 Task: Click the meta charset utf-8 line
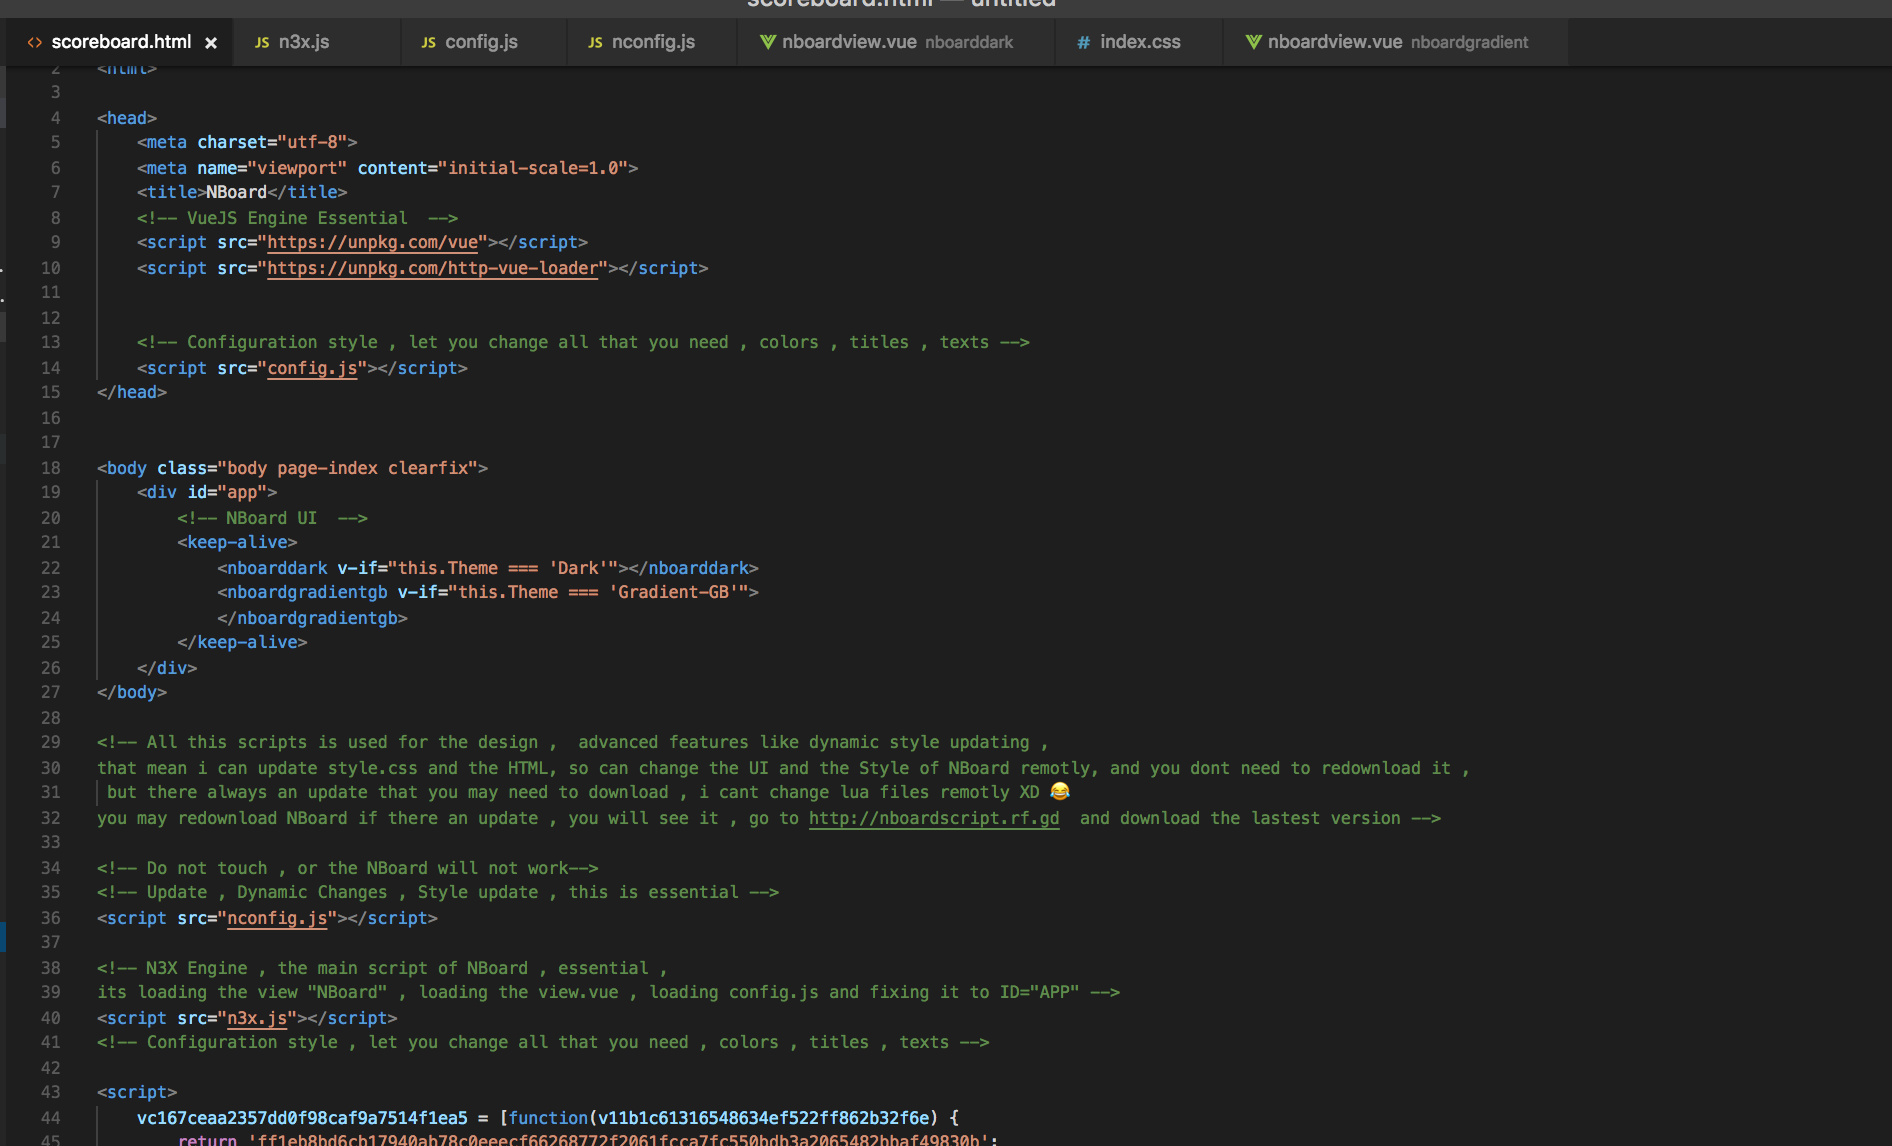point(247,142)
